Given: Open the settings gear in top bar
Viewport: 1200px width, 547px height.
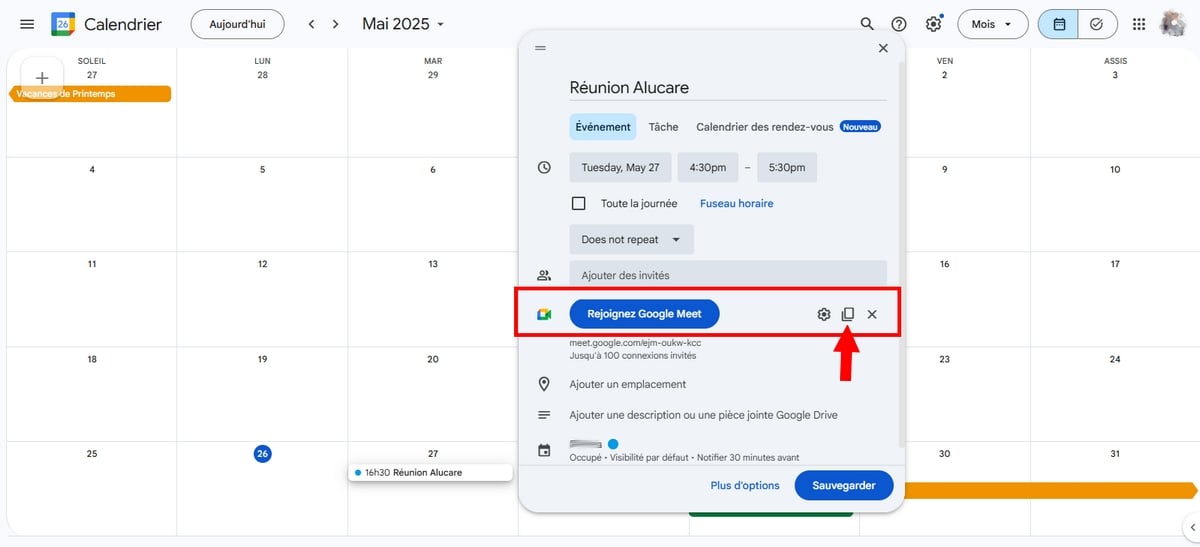Looking at the screenshot, I should 933,24.
